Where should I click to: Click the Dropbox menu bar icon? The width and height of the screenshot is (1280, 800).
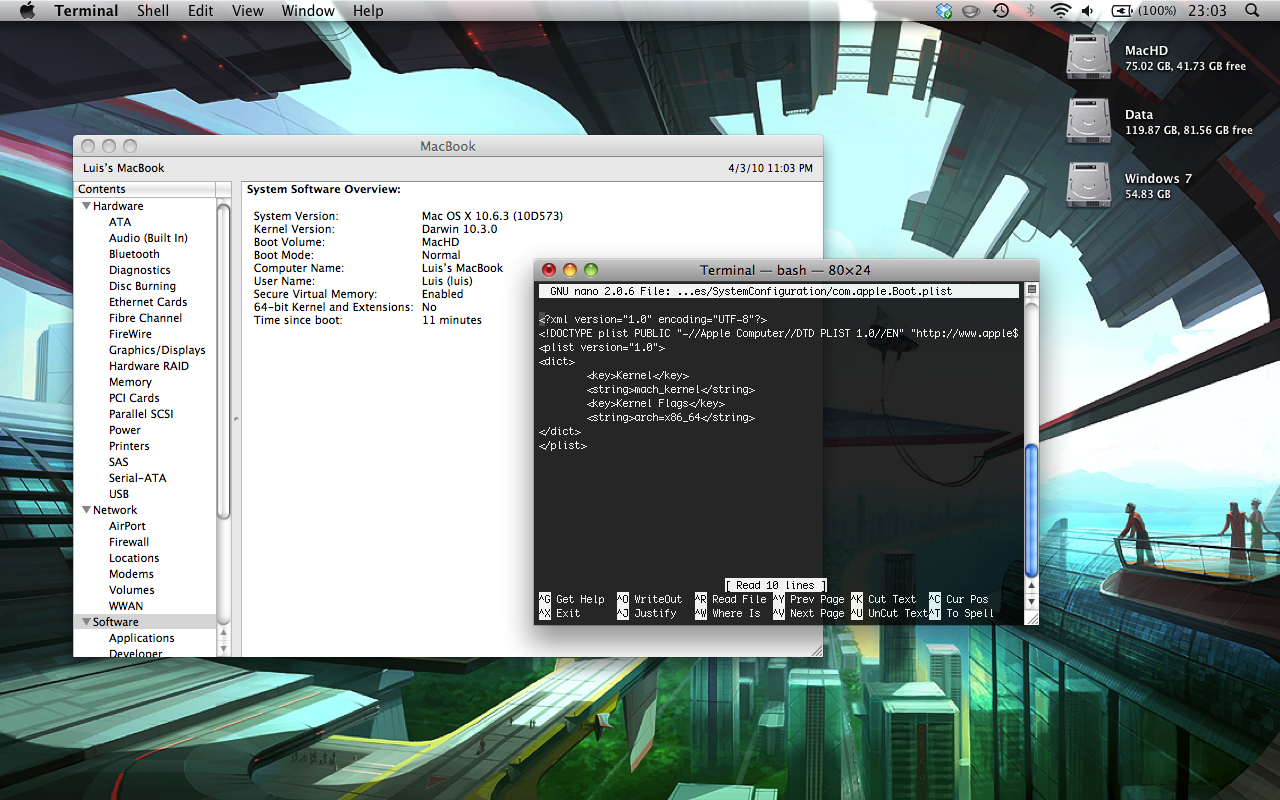click(944, 11)
